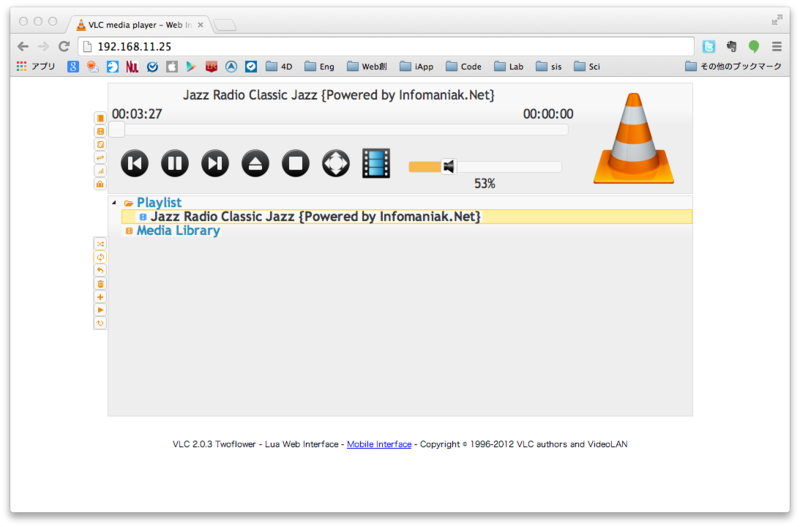Collapse the Playlist tree arrow
The height and width of the screenshot is (527, 800).
coord(114,203)
